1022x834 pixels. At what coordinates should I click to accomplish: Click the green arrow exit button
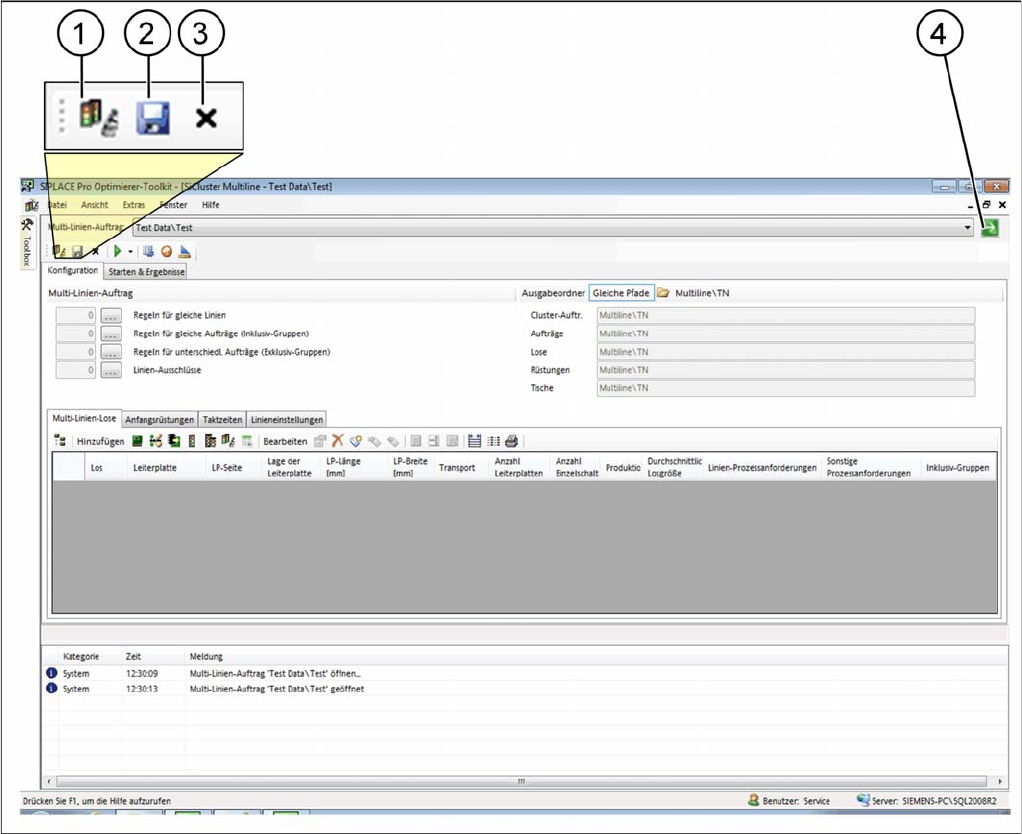990,228
